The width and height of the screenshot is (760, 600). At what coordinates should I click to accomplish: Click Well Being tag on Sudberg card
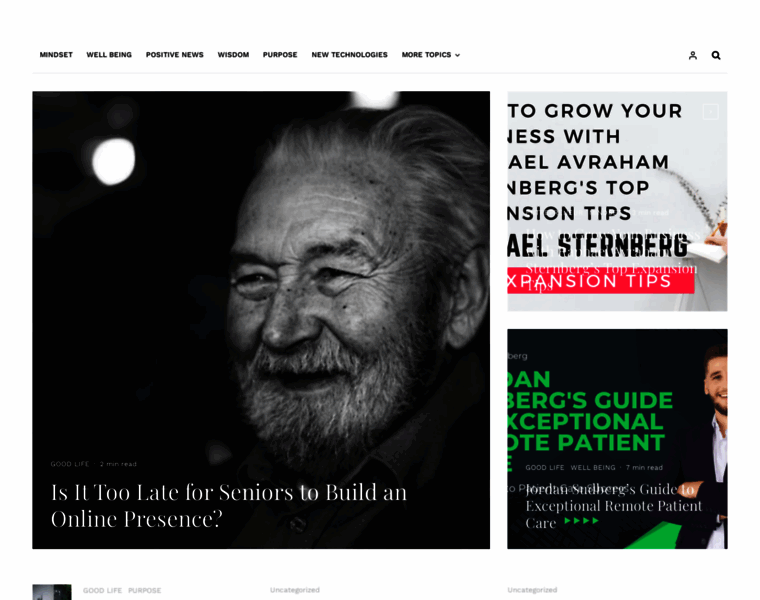pyautogui.click(x=593, y=468)
